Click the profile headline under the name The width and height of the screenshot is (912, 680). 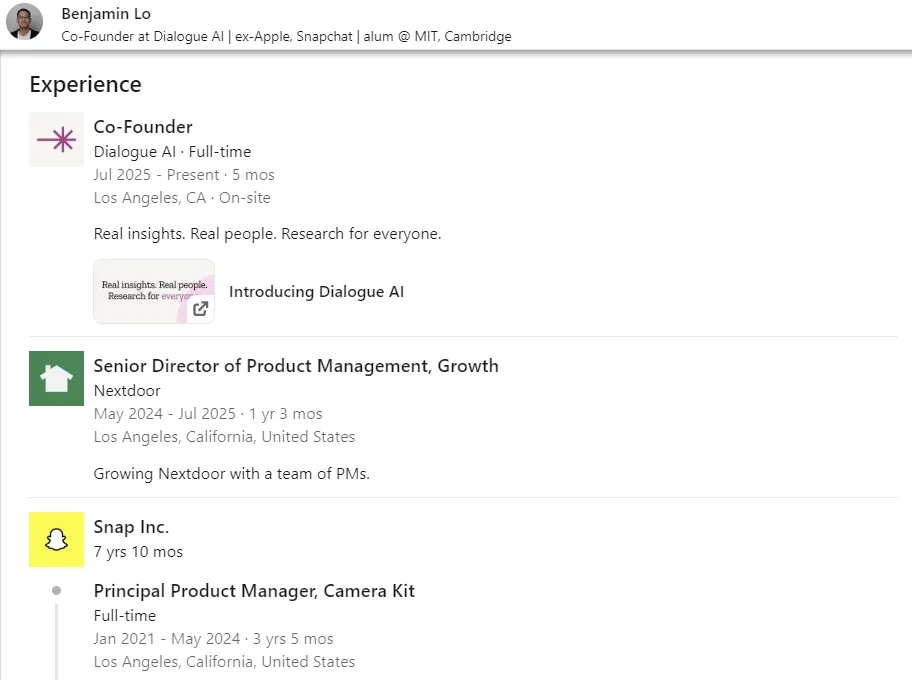(286, 36)
